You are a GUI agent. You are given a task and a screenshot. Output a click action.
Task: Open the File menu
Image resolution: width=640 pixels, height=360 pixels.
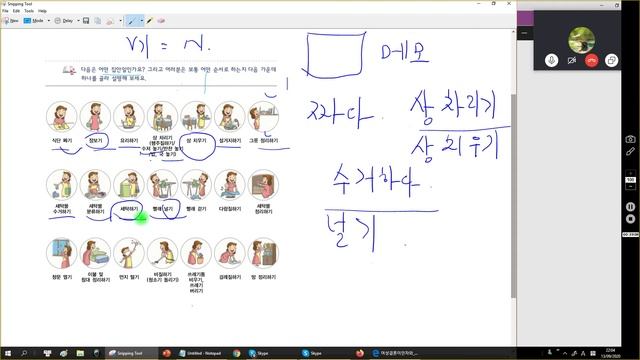coord(5,11)
